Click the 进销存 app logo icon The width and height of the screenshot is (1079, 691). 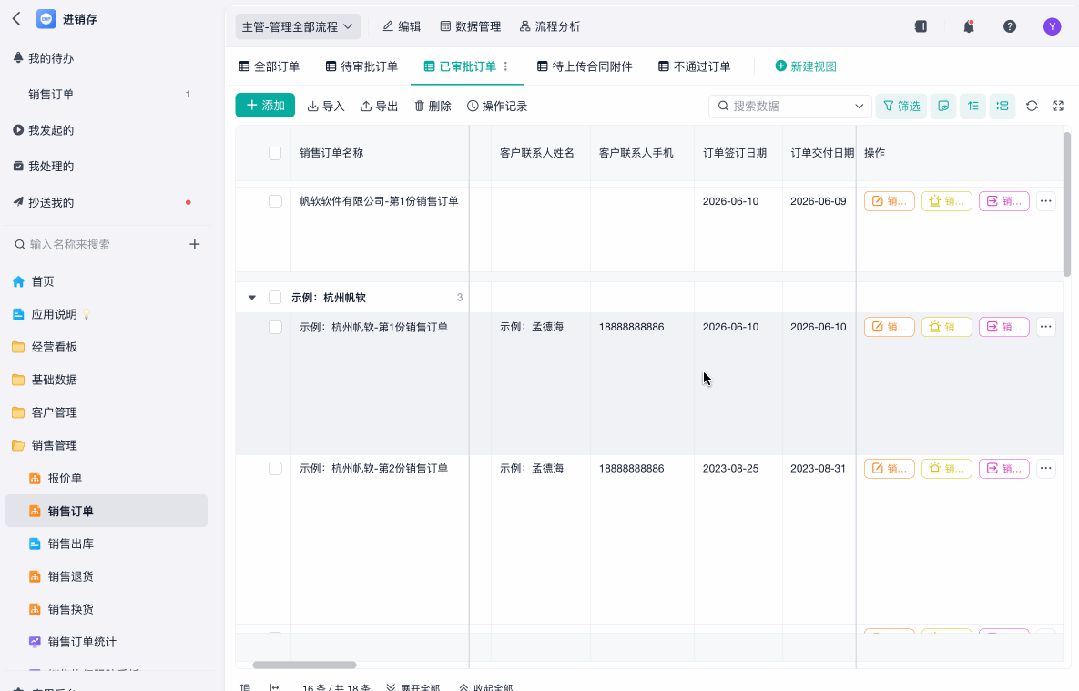click(45, 19)
